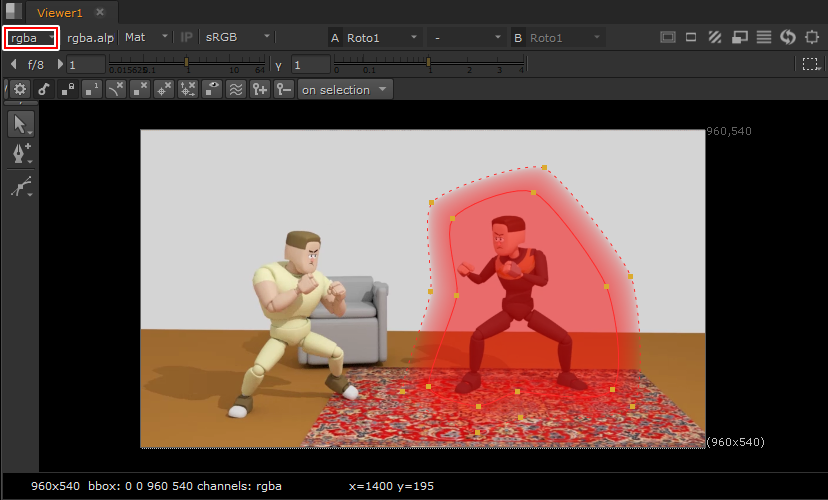The image size is (828, 500).
Task: Click the add keyframe key-plus icon
Action: (x=260, y=89)
